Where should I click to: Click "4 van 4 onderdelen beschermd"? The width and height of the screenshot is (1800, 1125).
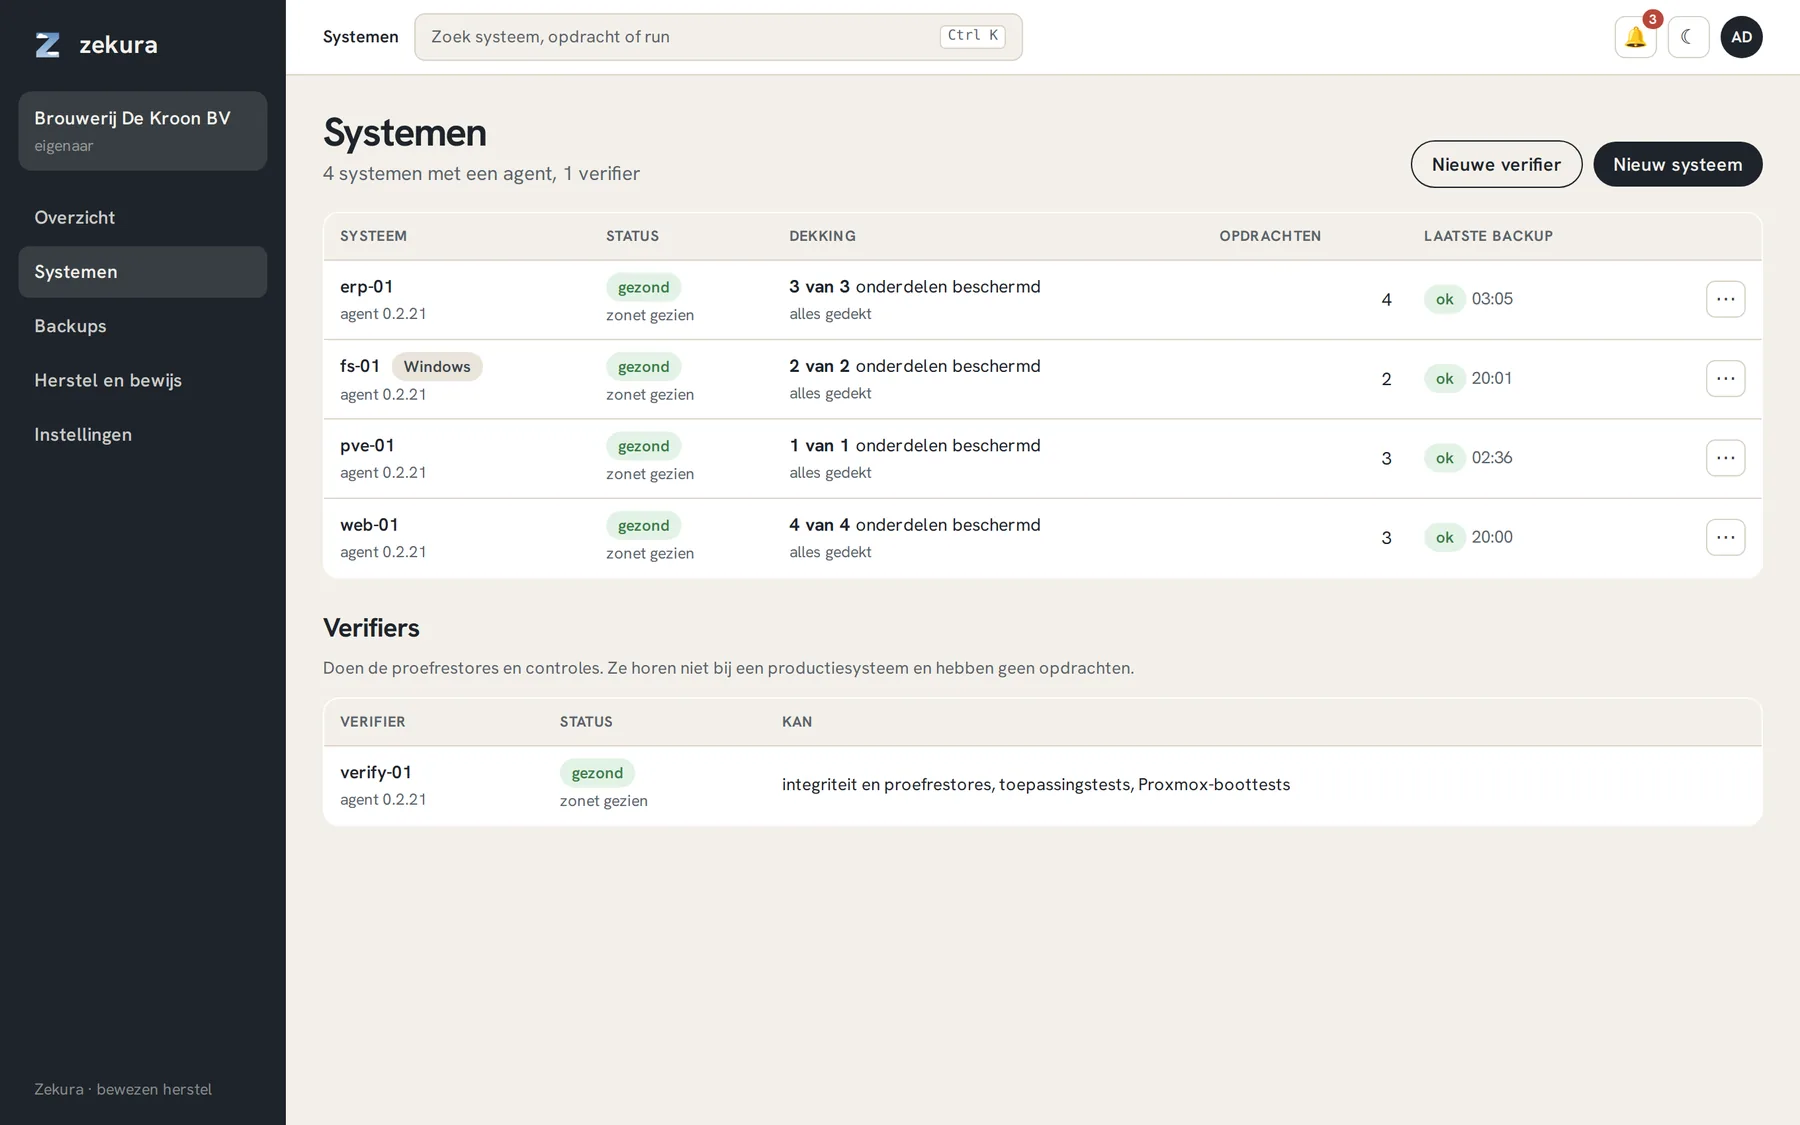(x=915, y=525)
